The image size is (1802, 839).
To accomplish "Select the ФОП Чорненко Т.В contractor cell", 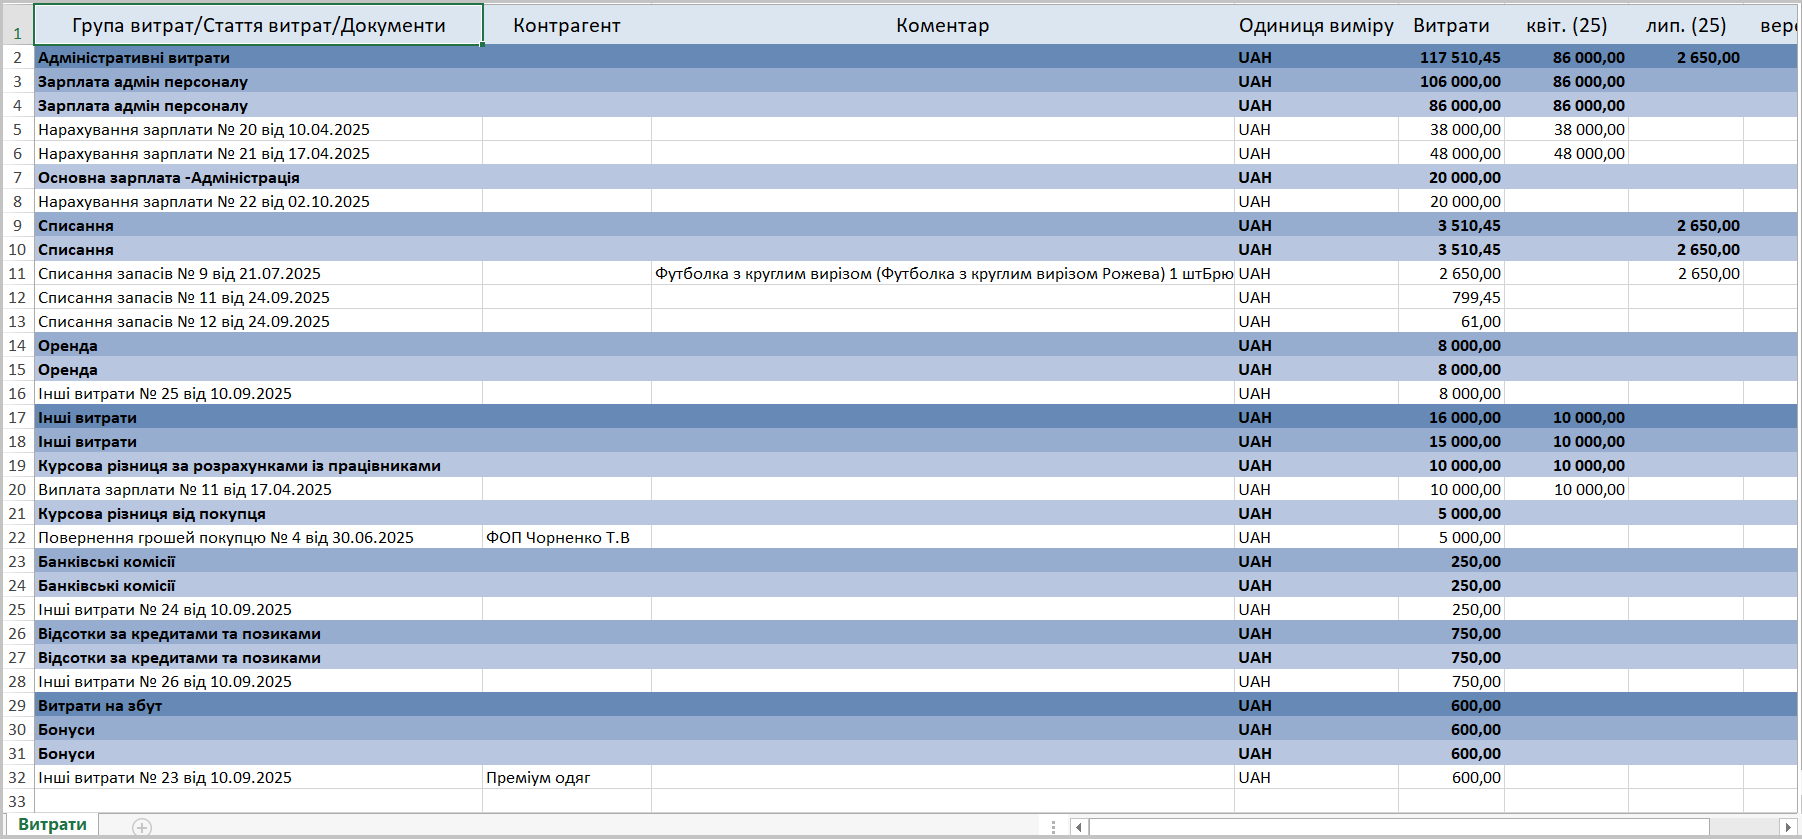I will pos(558,538).
